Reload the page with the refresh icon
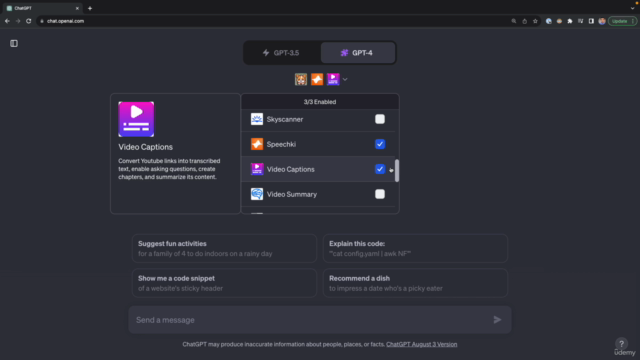This screenshot has height=360, width=640. 29,21
